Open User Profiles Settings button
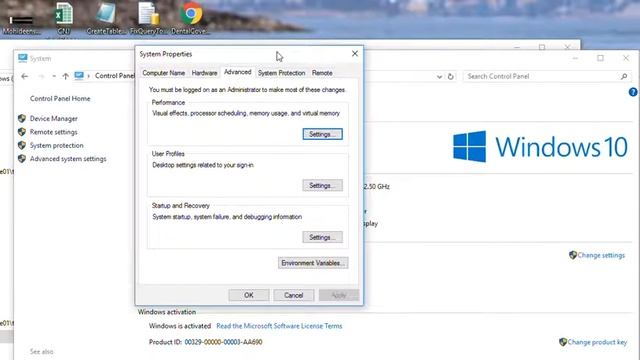Image resolution: width=640 pixels, height=360 pixels. [322, 185]
